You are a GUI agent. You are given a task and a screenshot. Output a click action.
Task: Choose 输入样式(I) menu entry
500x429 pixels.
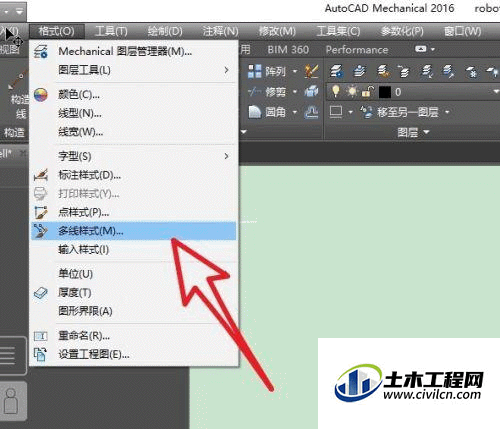[x=133, y=250]
